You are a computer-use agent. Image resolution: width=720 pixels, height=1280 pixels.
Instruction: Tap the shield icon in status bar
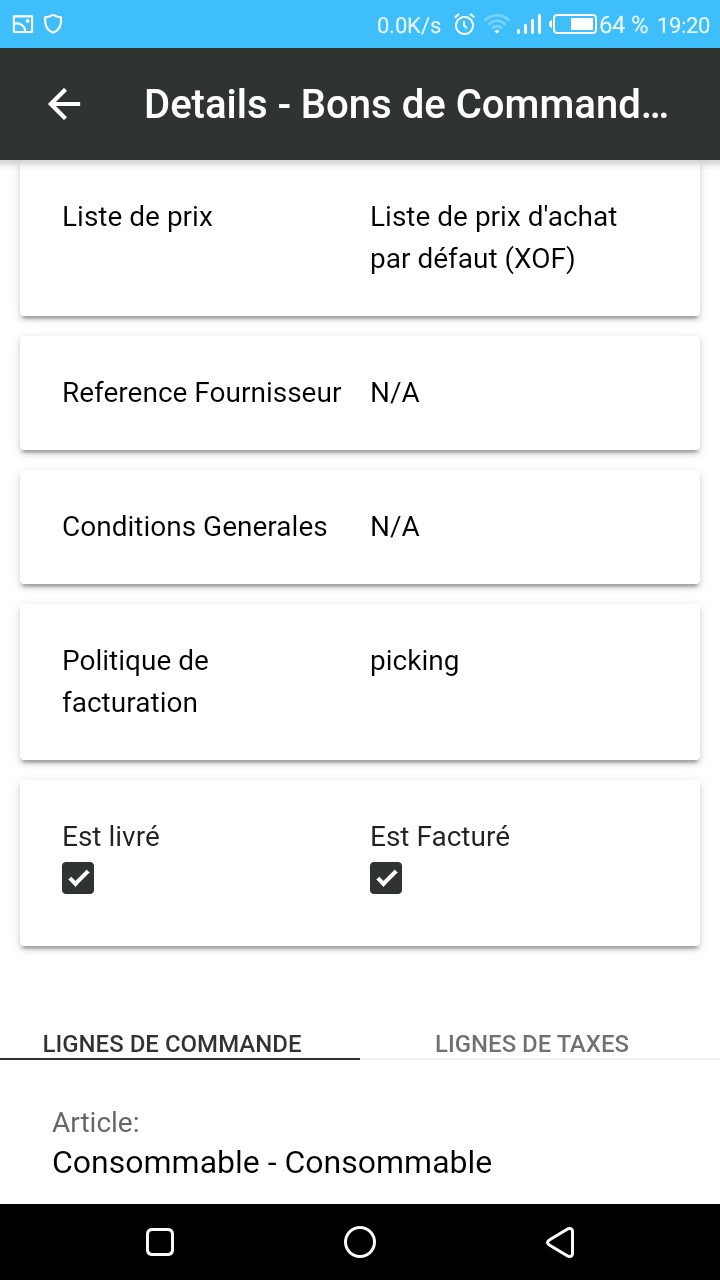pos(53,24)
